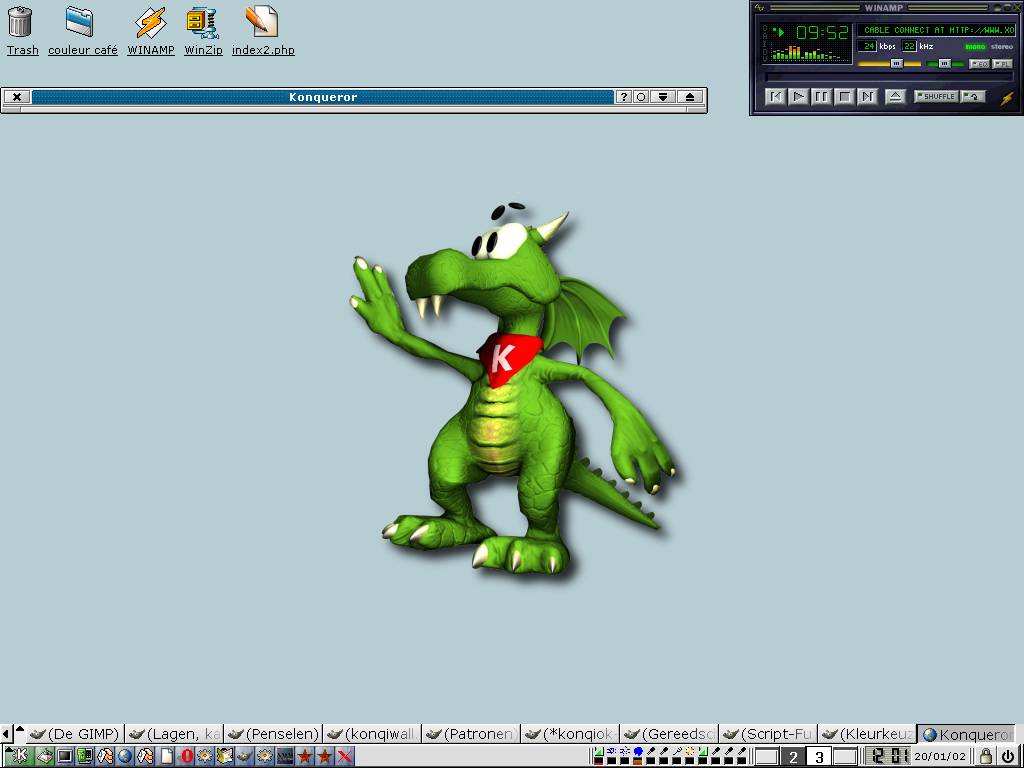Click the date 20/01/02 in the panel

[x=940, y=757]
